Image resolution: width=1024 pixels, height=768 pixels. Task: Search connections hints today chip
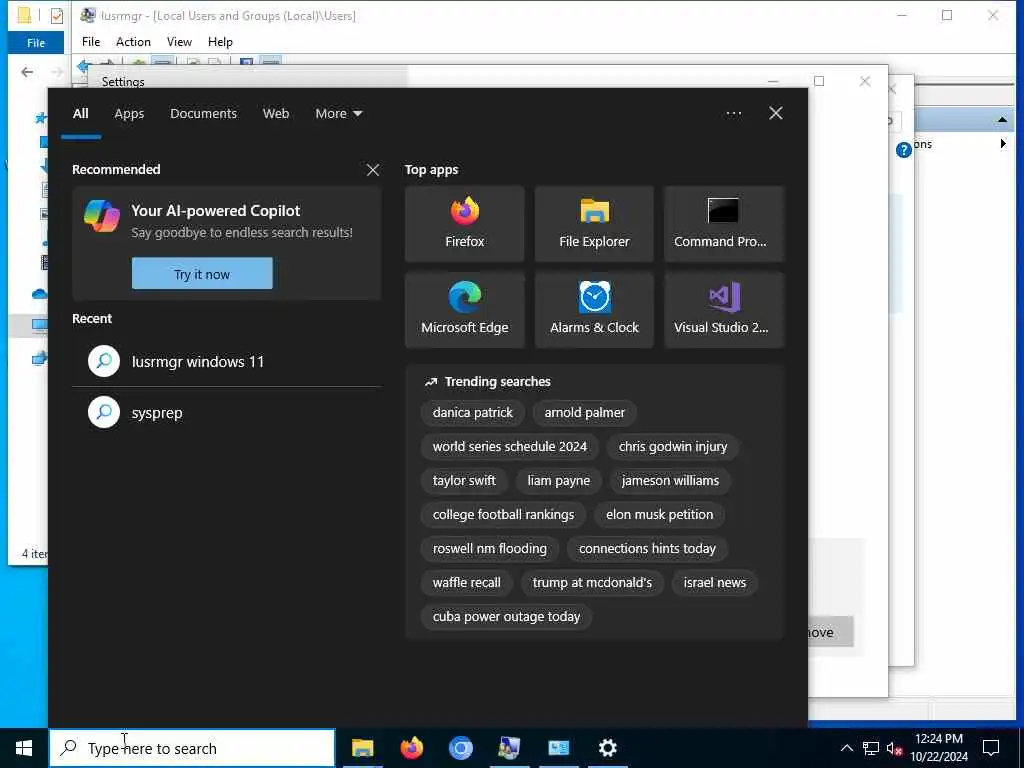(x=647, y=549)
